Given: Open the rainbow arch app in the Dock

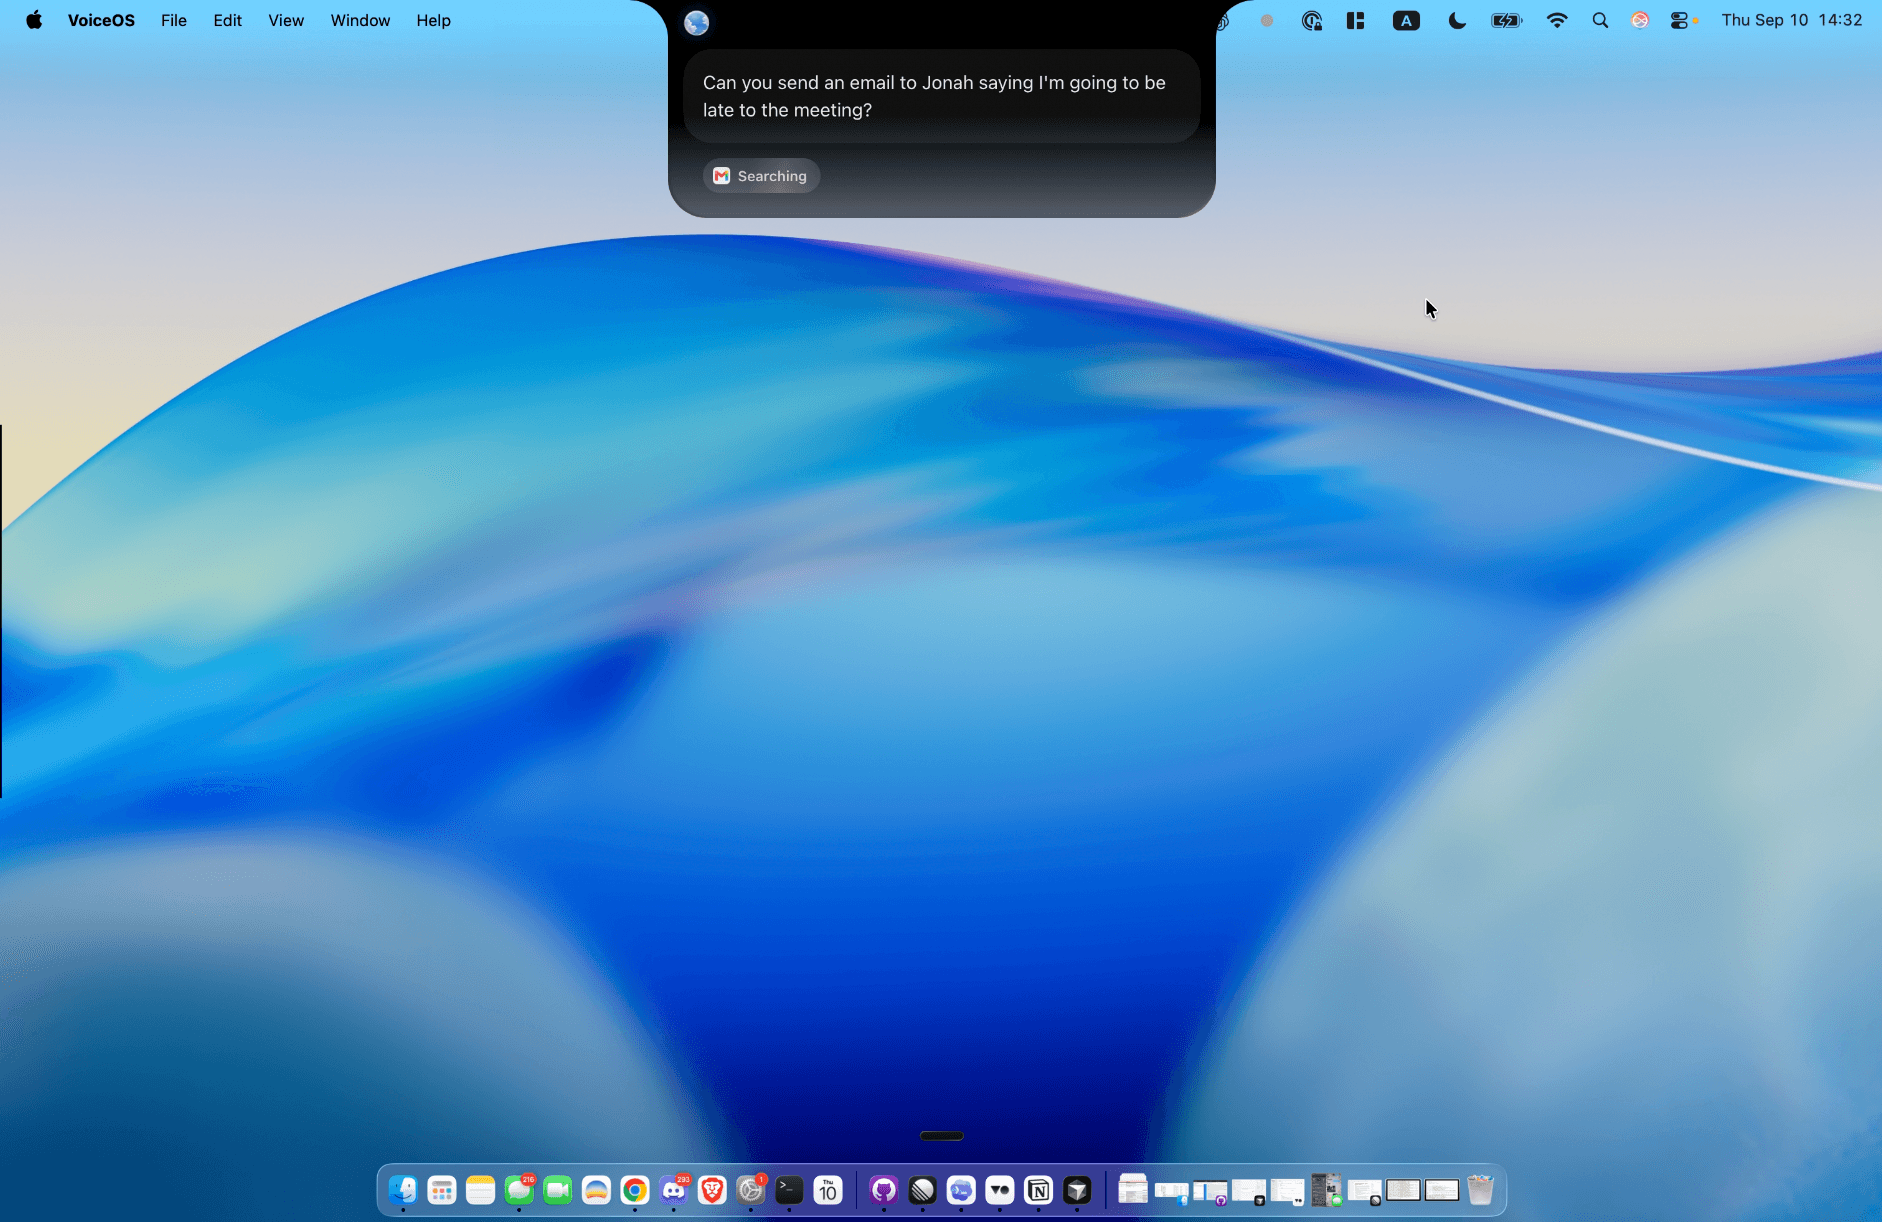Looking at the screenshot, I should pos(596,1190).
